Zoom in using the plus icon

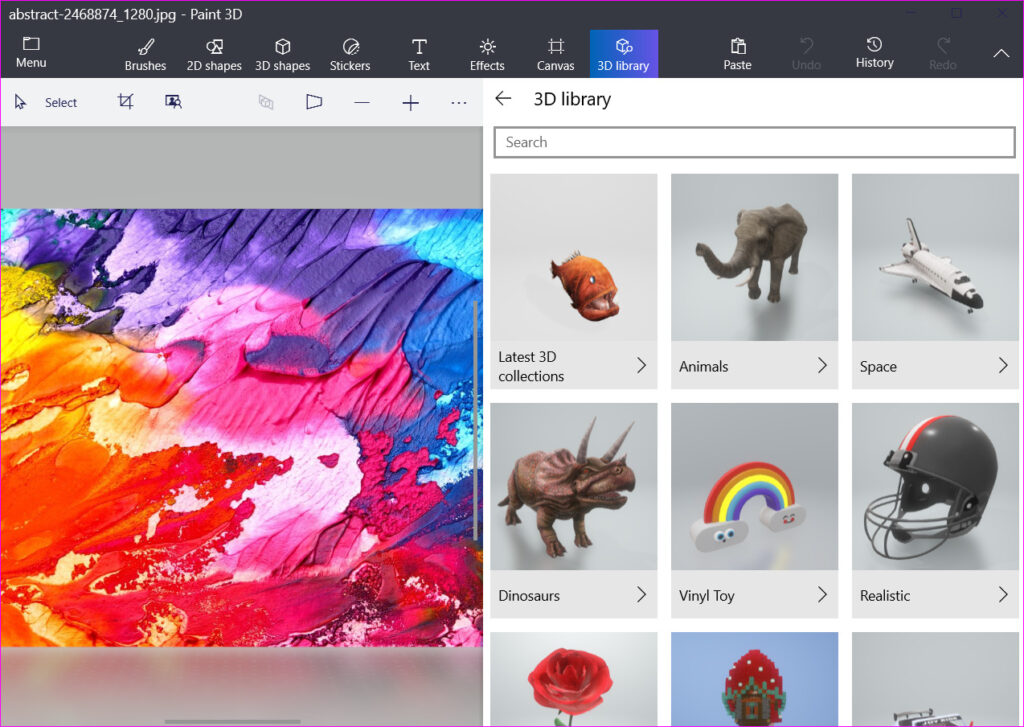click(410, 101)
